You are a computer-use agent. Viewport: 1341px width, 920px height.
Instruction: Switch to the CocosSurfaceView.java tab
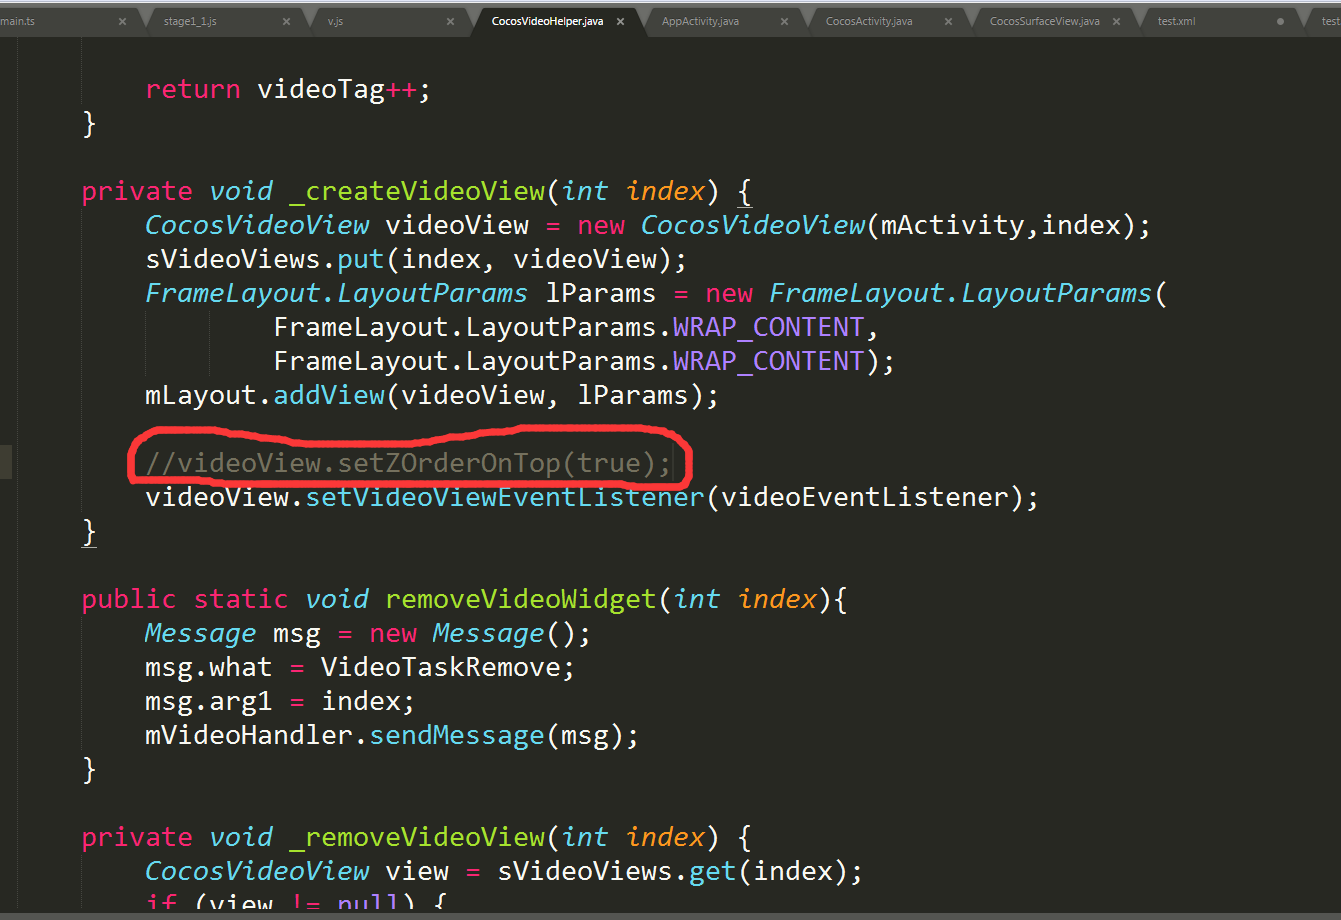1044,21
